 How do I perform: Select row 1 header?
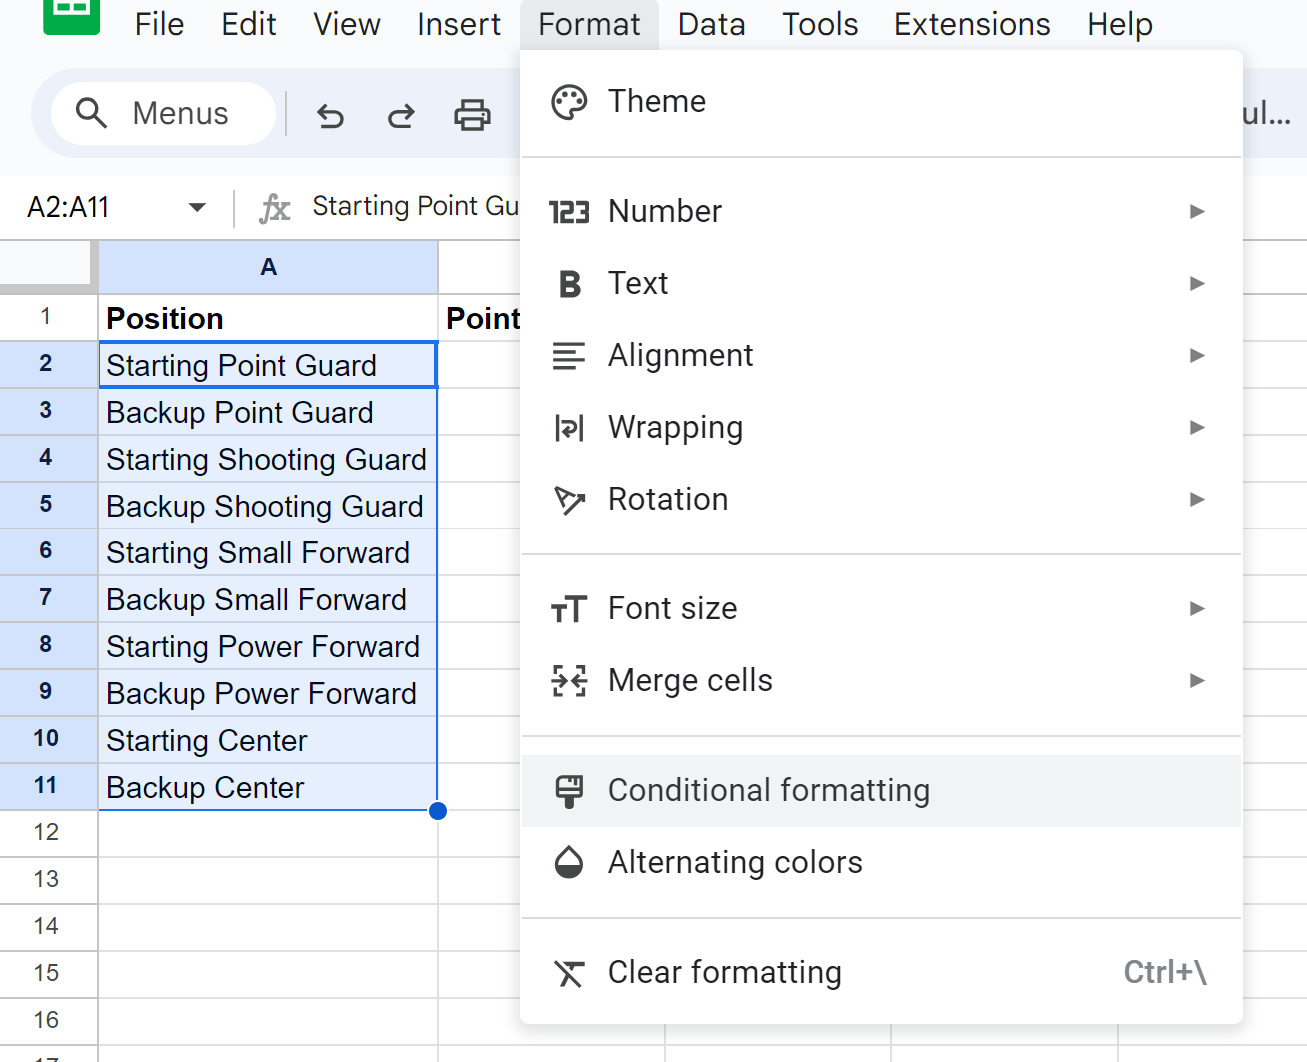coord(48,318)
